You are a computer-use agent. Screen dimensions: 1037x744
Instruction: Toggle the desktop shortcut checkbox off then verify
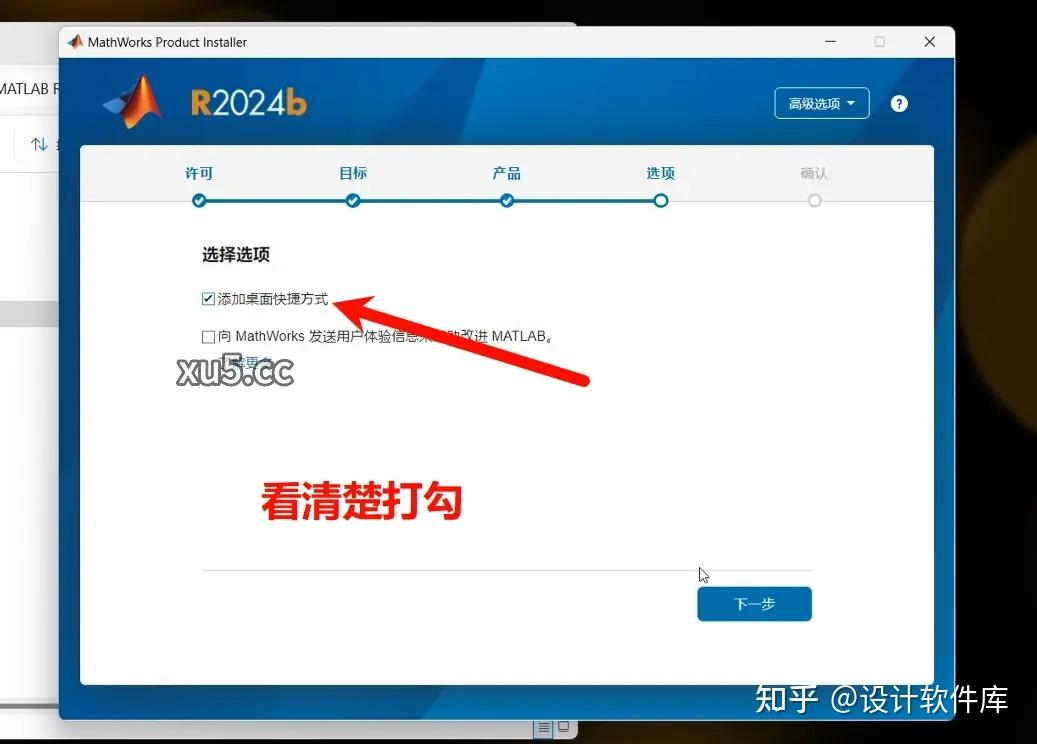tap(207, 298)
